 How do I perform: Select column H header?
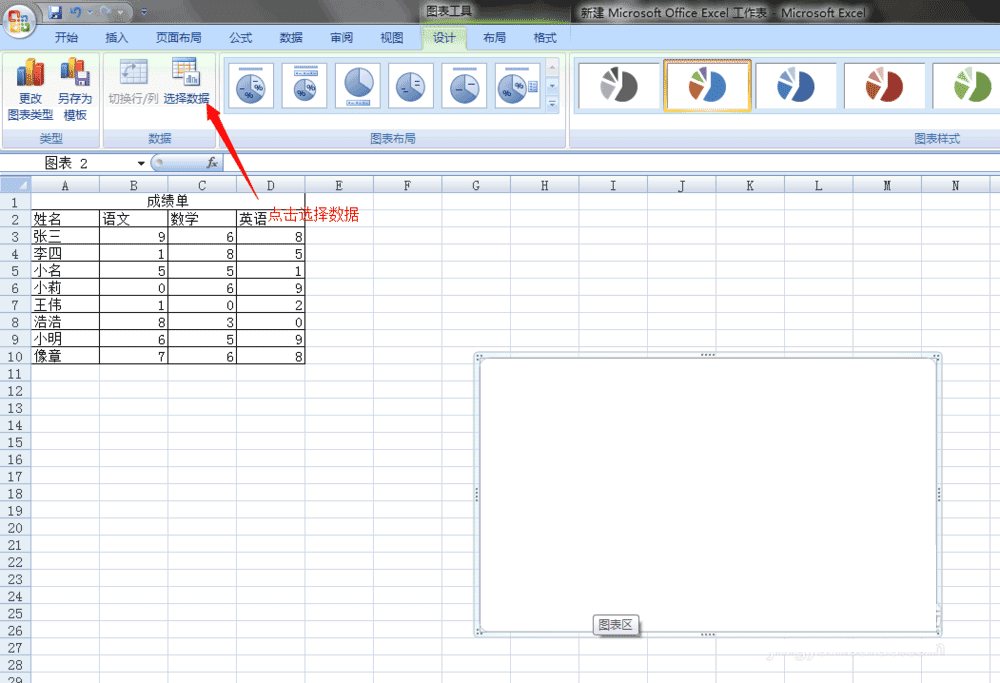click(544, 186)
